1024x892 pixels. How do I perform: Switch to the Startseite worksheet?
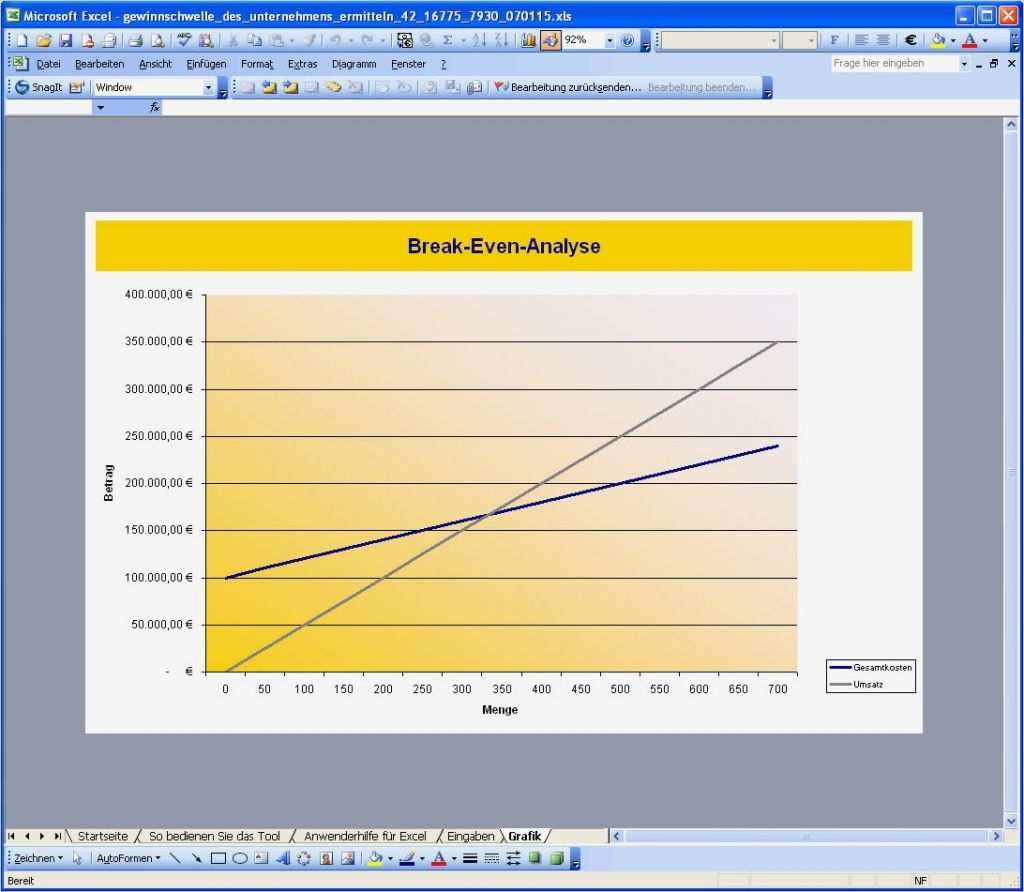103,836
